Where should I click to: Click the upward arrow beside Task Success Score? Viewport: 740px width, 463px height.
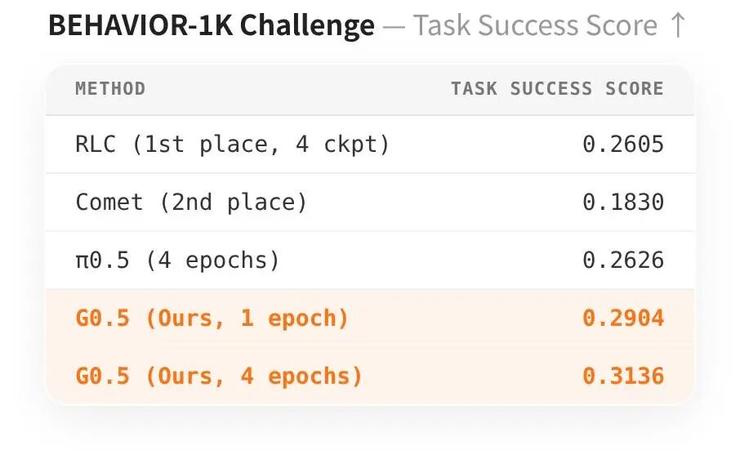(678, 25)
